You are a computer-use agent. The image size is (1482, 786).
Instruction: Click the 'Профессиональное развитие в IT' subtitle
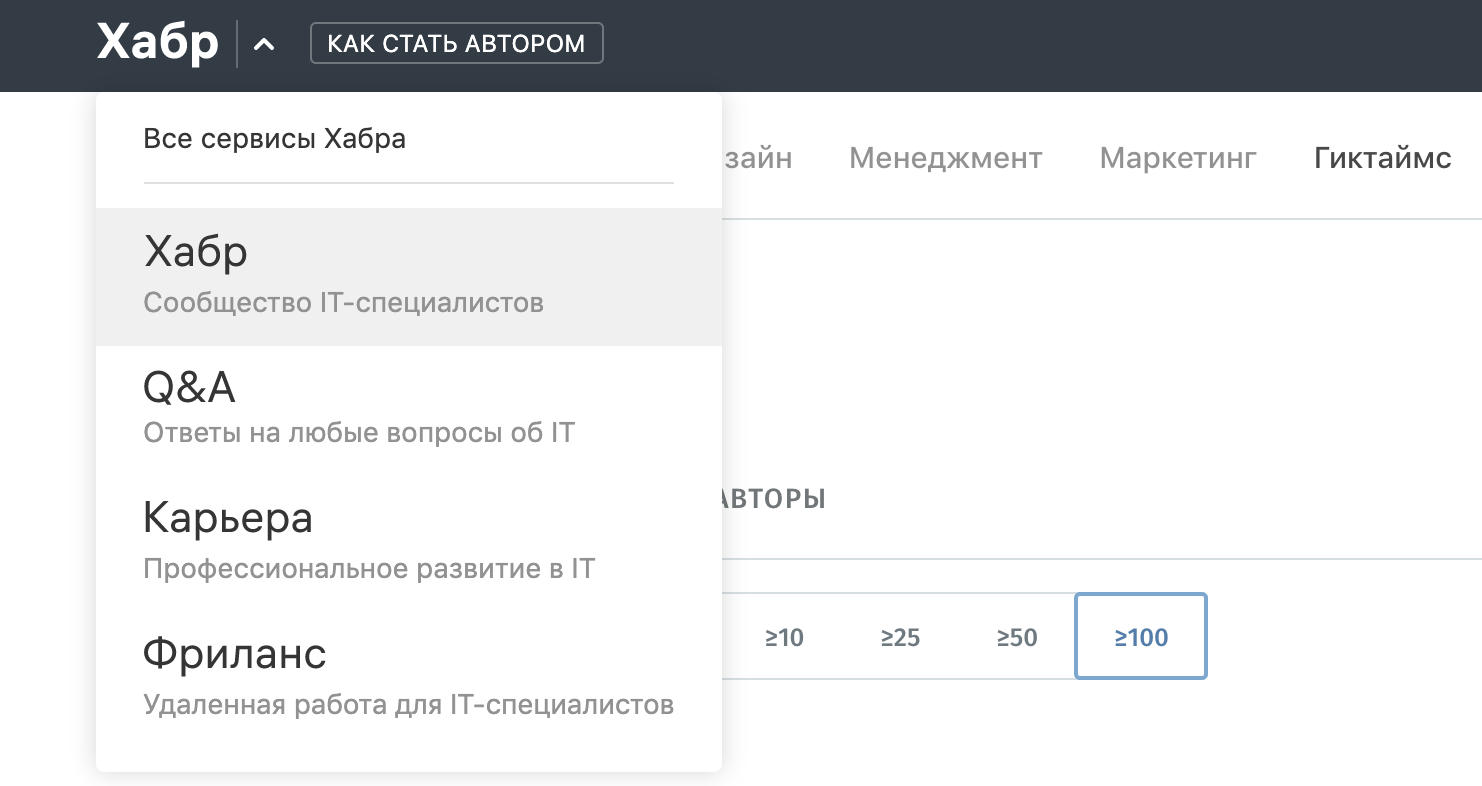click(x=369, y=569)
